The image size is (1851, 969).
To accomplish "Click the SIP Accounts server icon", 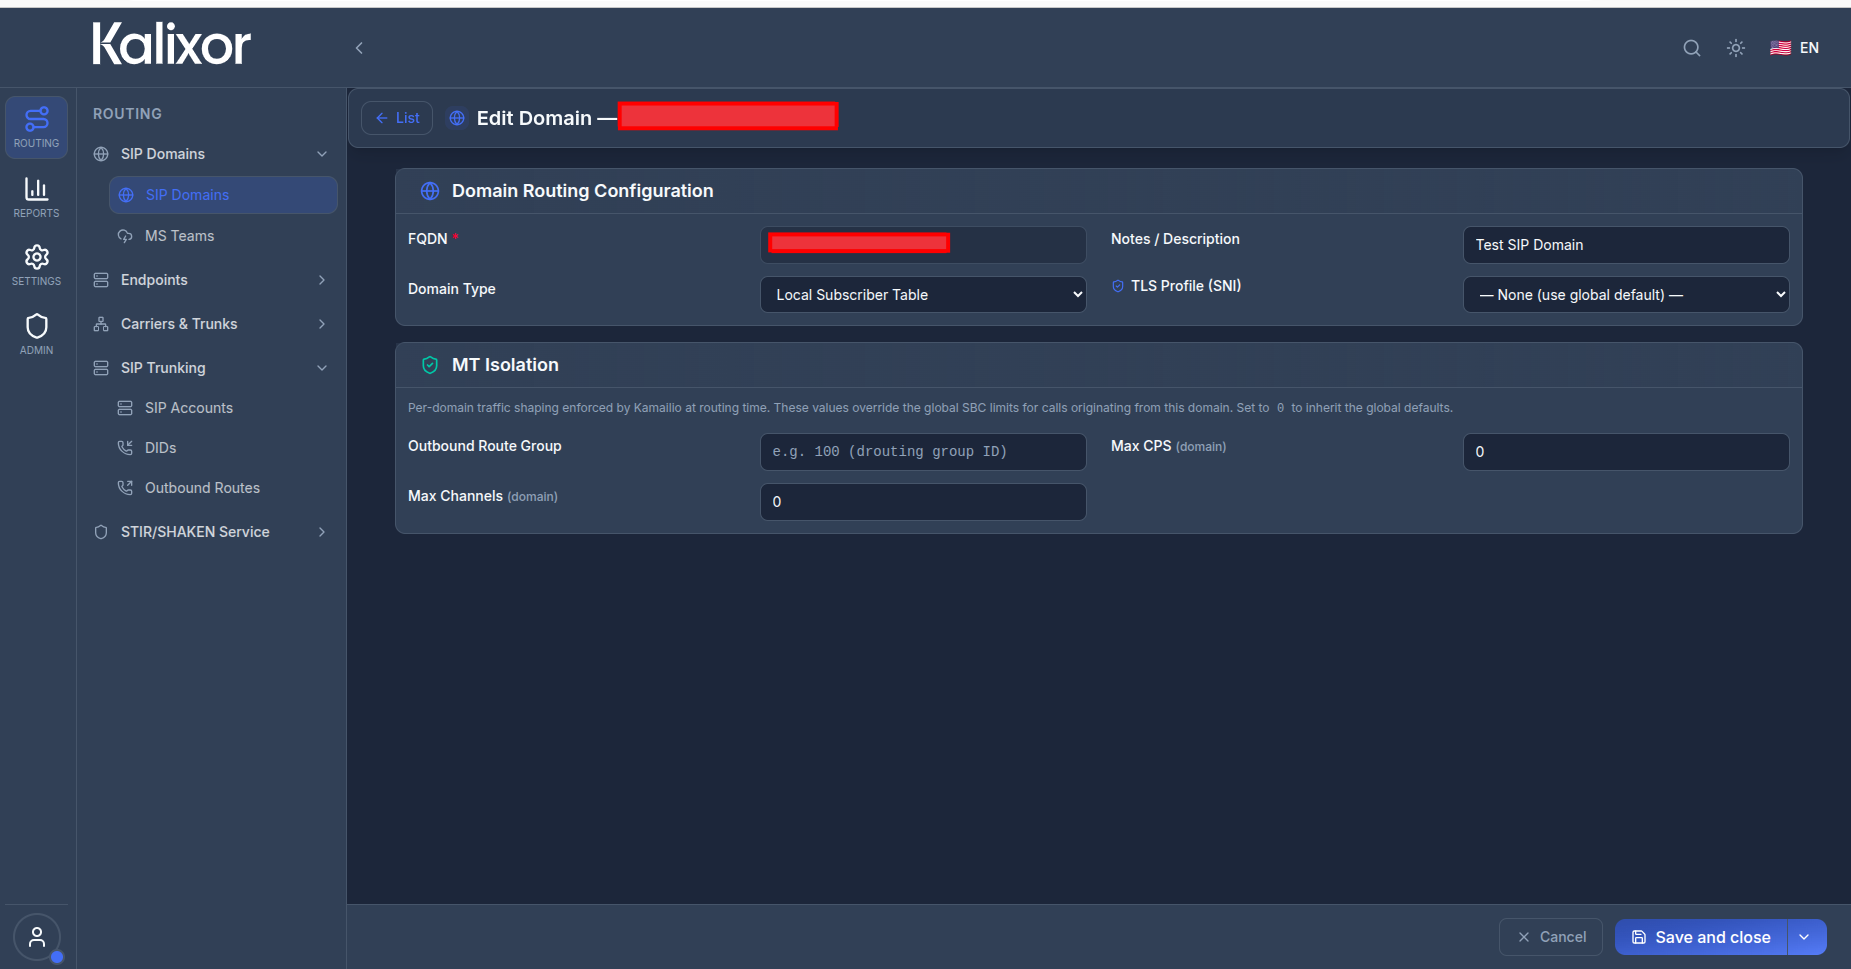I will [x=125, y=408].
